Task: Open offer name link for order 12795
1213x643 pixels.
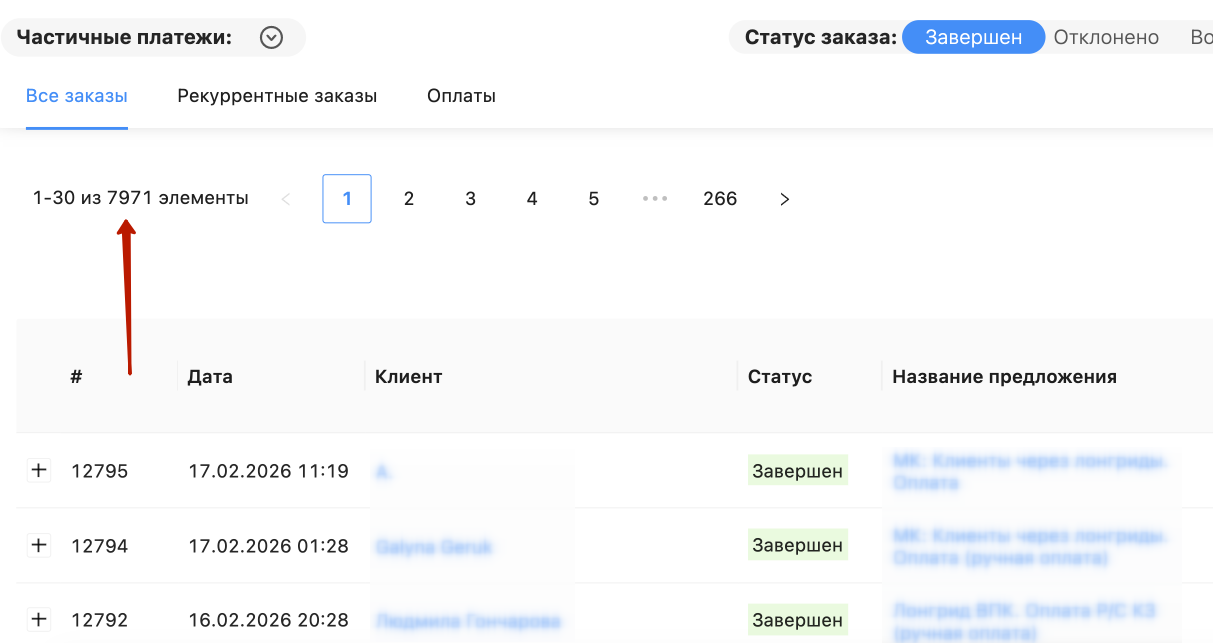Action: [1030, 471]
